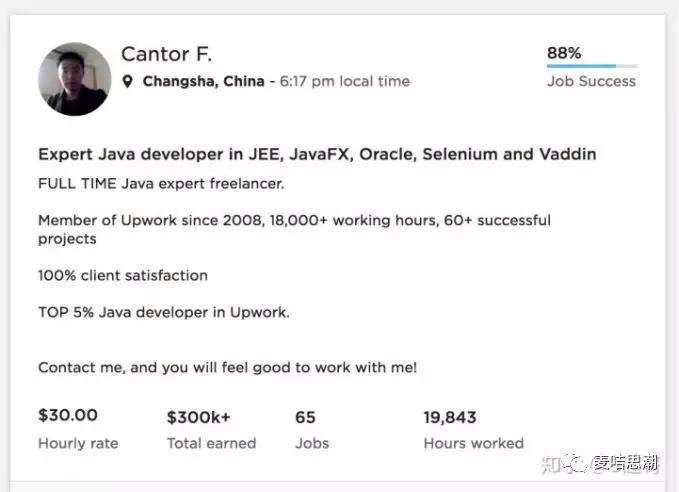The image size is (679, 492).
Task: Click the location pin icon
Action: (128, 82)
